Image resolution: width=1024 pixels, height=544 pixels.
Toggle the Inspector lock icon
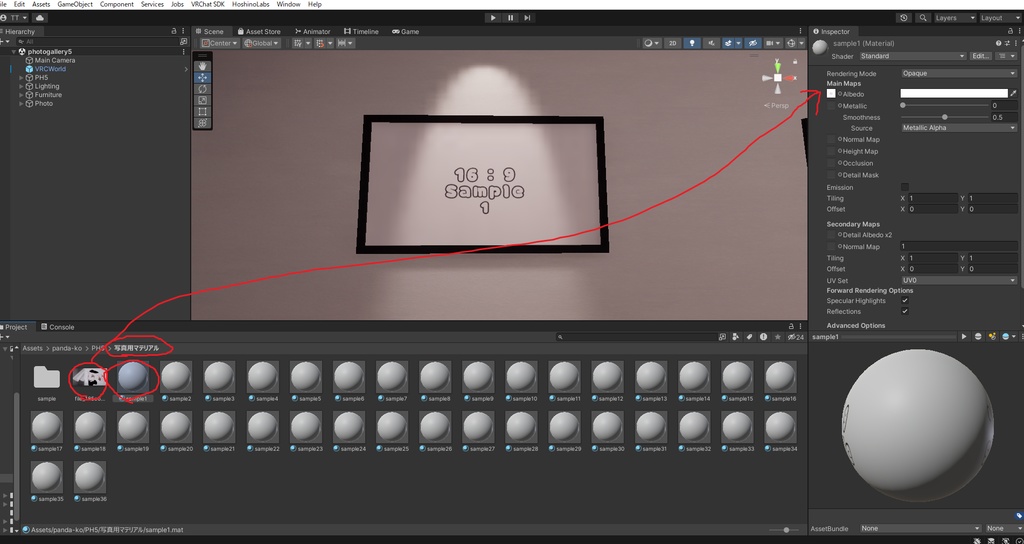pos(1008,31)
